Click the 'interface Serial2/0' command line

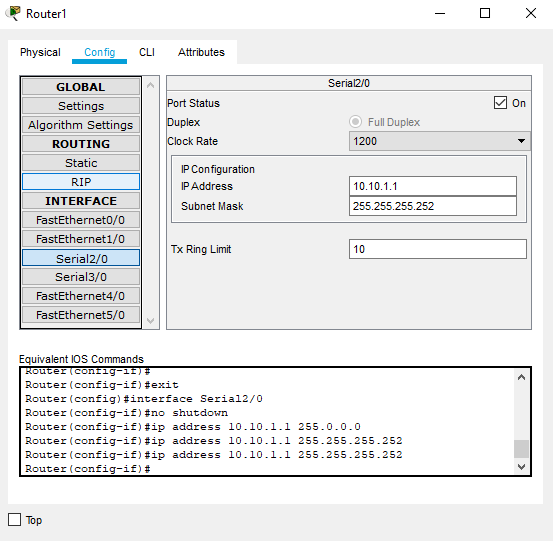(x=144, y=399)
